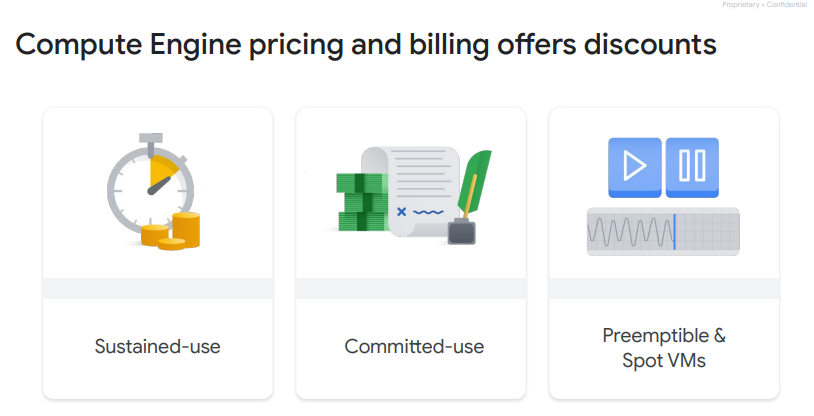Click the gray band in Sustained-use card
The image size is (814, 416).
pyautogui.click(x=158, y=288)
